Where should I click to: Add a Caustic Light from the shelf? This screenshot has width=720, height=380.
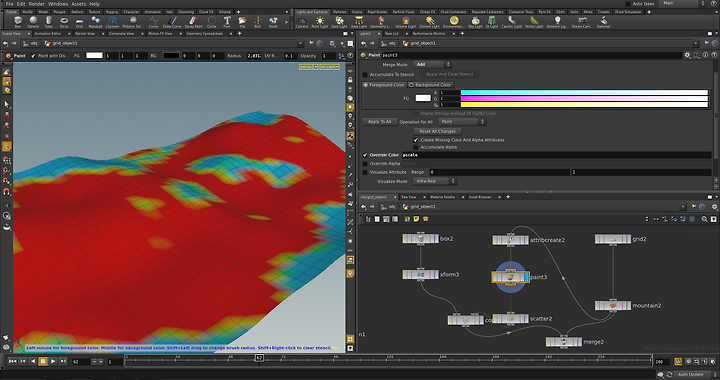pyautogui.click(x=512, y=22)
